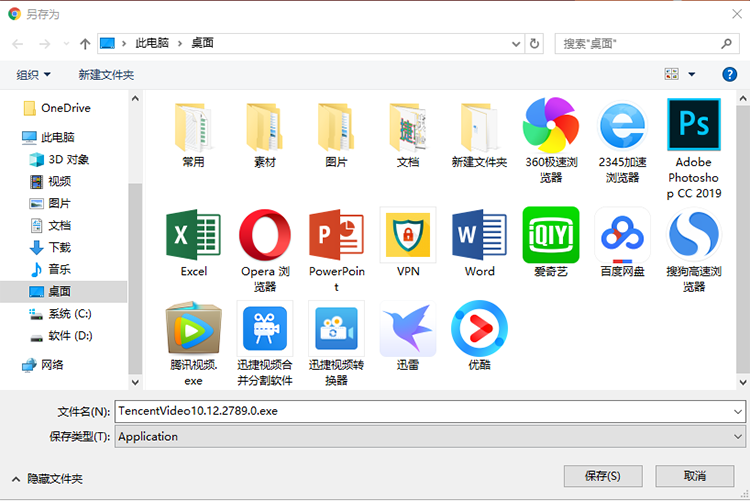Expand breadcrumb arrow before 此电脑
The height and width of the screenshot is (501, 750).
tap(124, 44)
